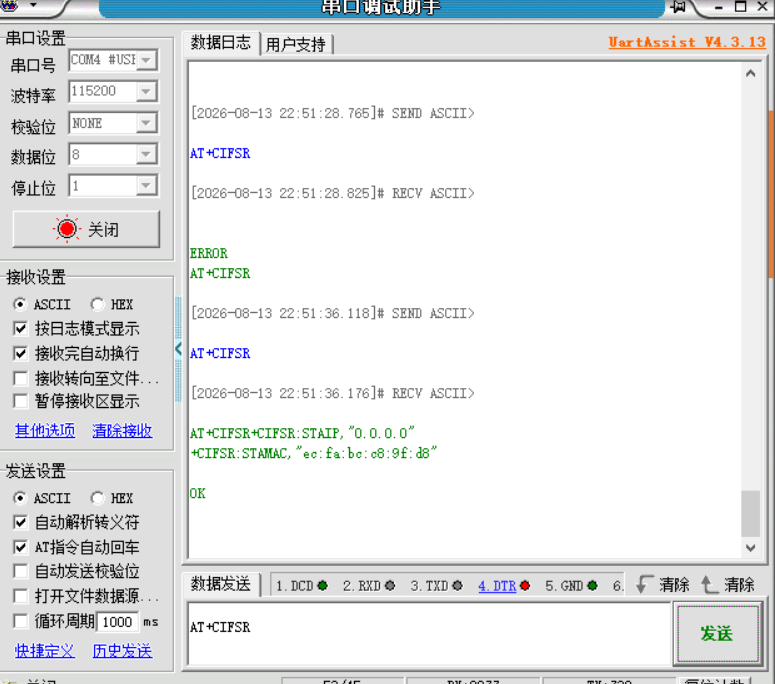Click up-arrow 清除 button to clear
This screenshot has height=684, width=775.
click(728, 585)
